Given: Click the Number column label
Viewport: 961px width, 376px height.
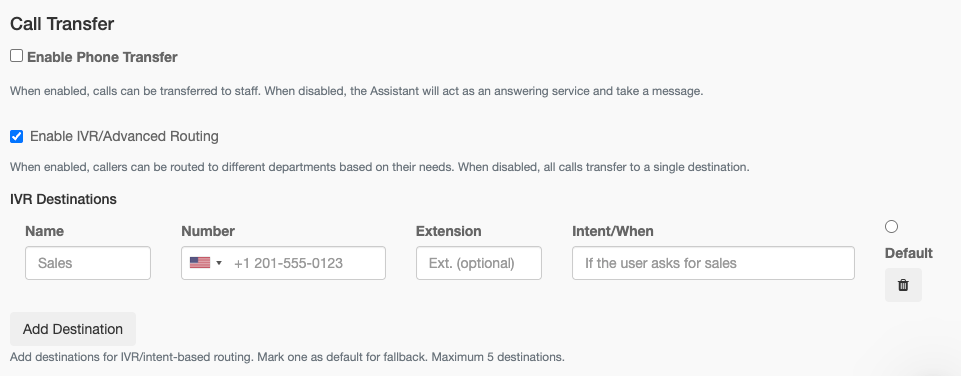Looking at the screenshot, I should (x=208, y=231).
